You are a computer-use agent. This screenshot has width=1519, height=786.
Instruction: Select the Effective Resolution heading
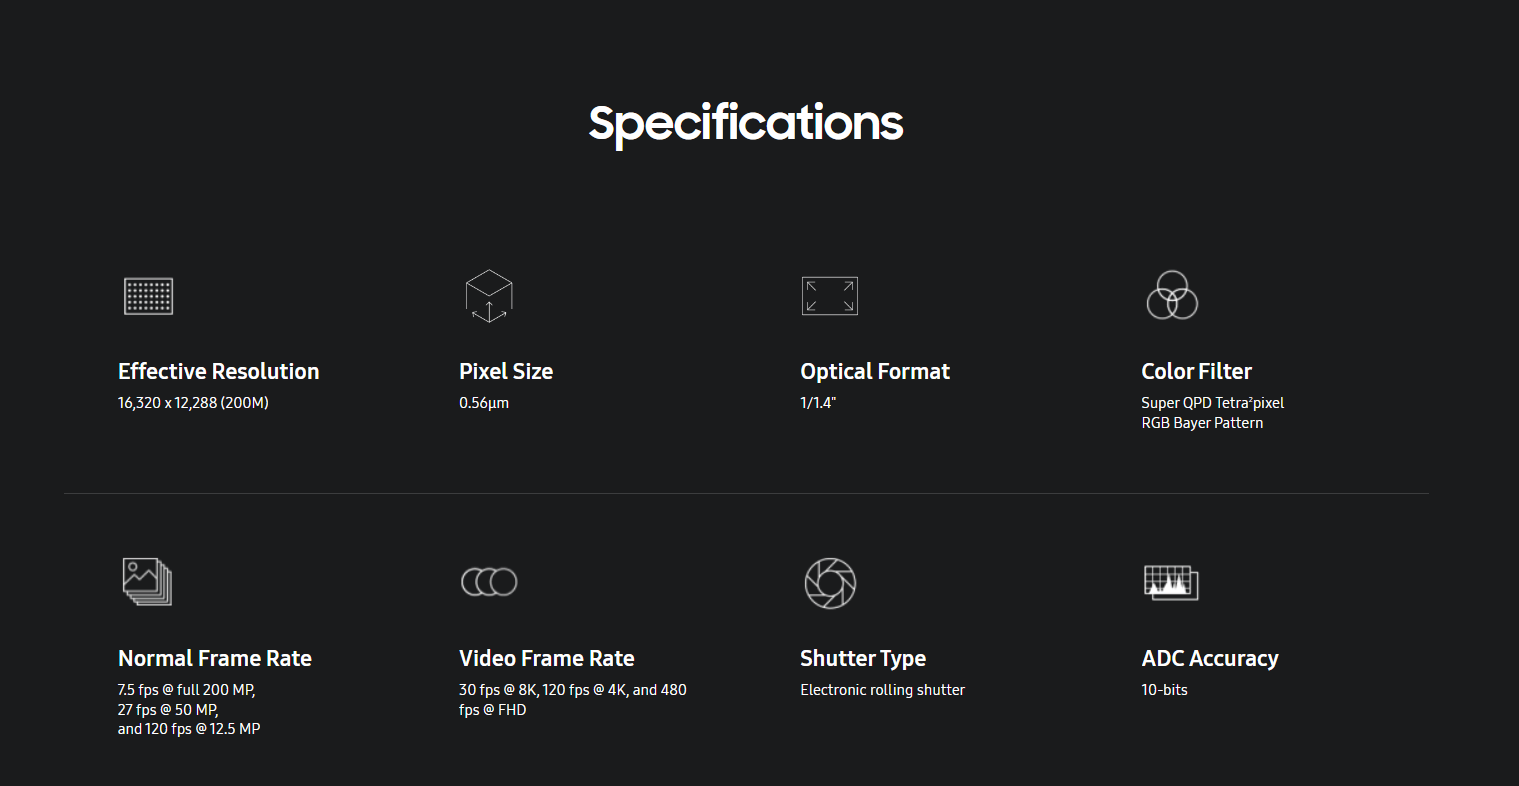(x=218, y=372)
